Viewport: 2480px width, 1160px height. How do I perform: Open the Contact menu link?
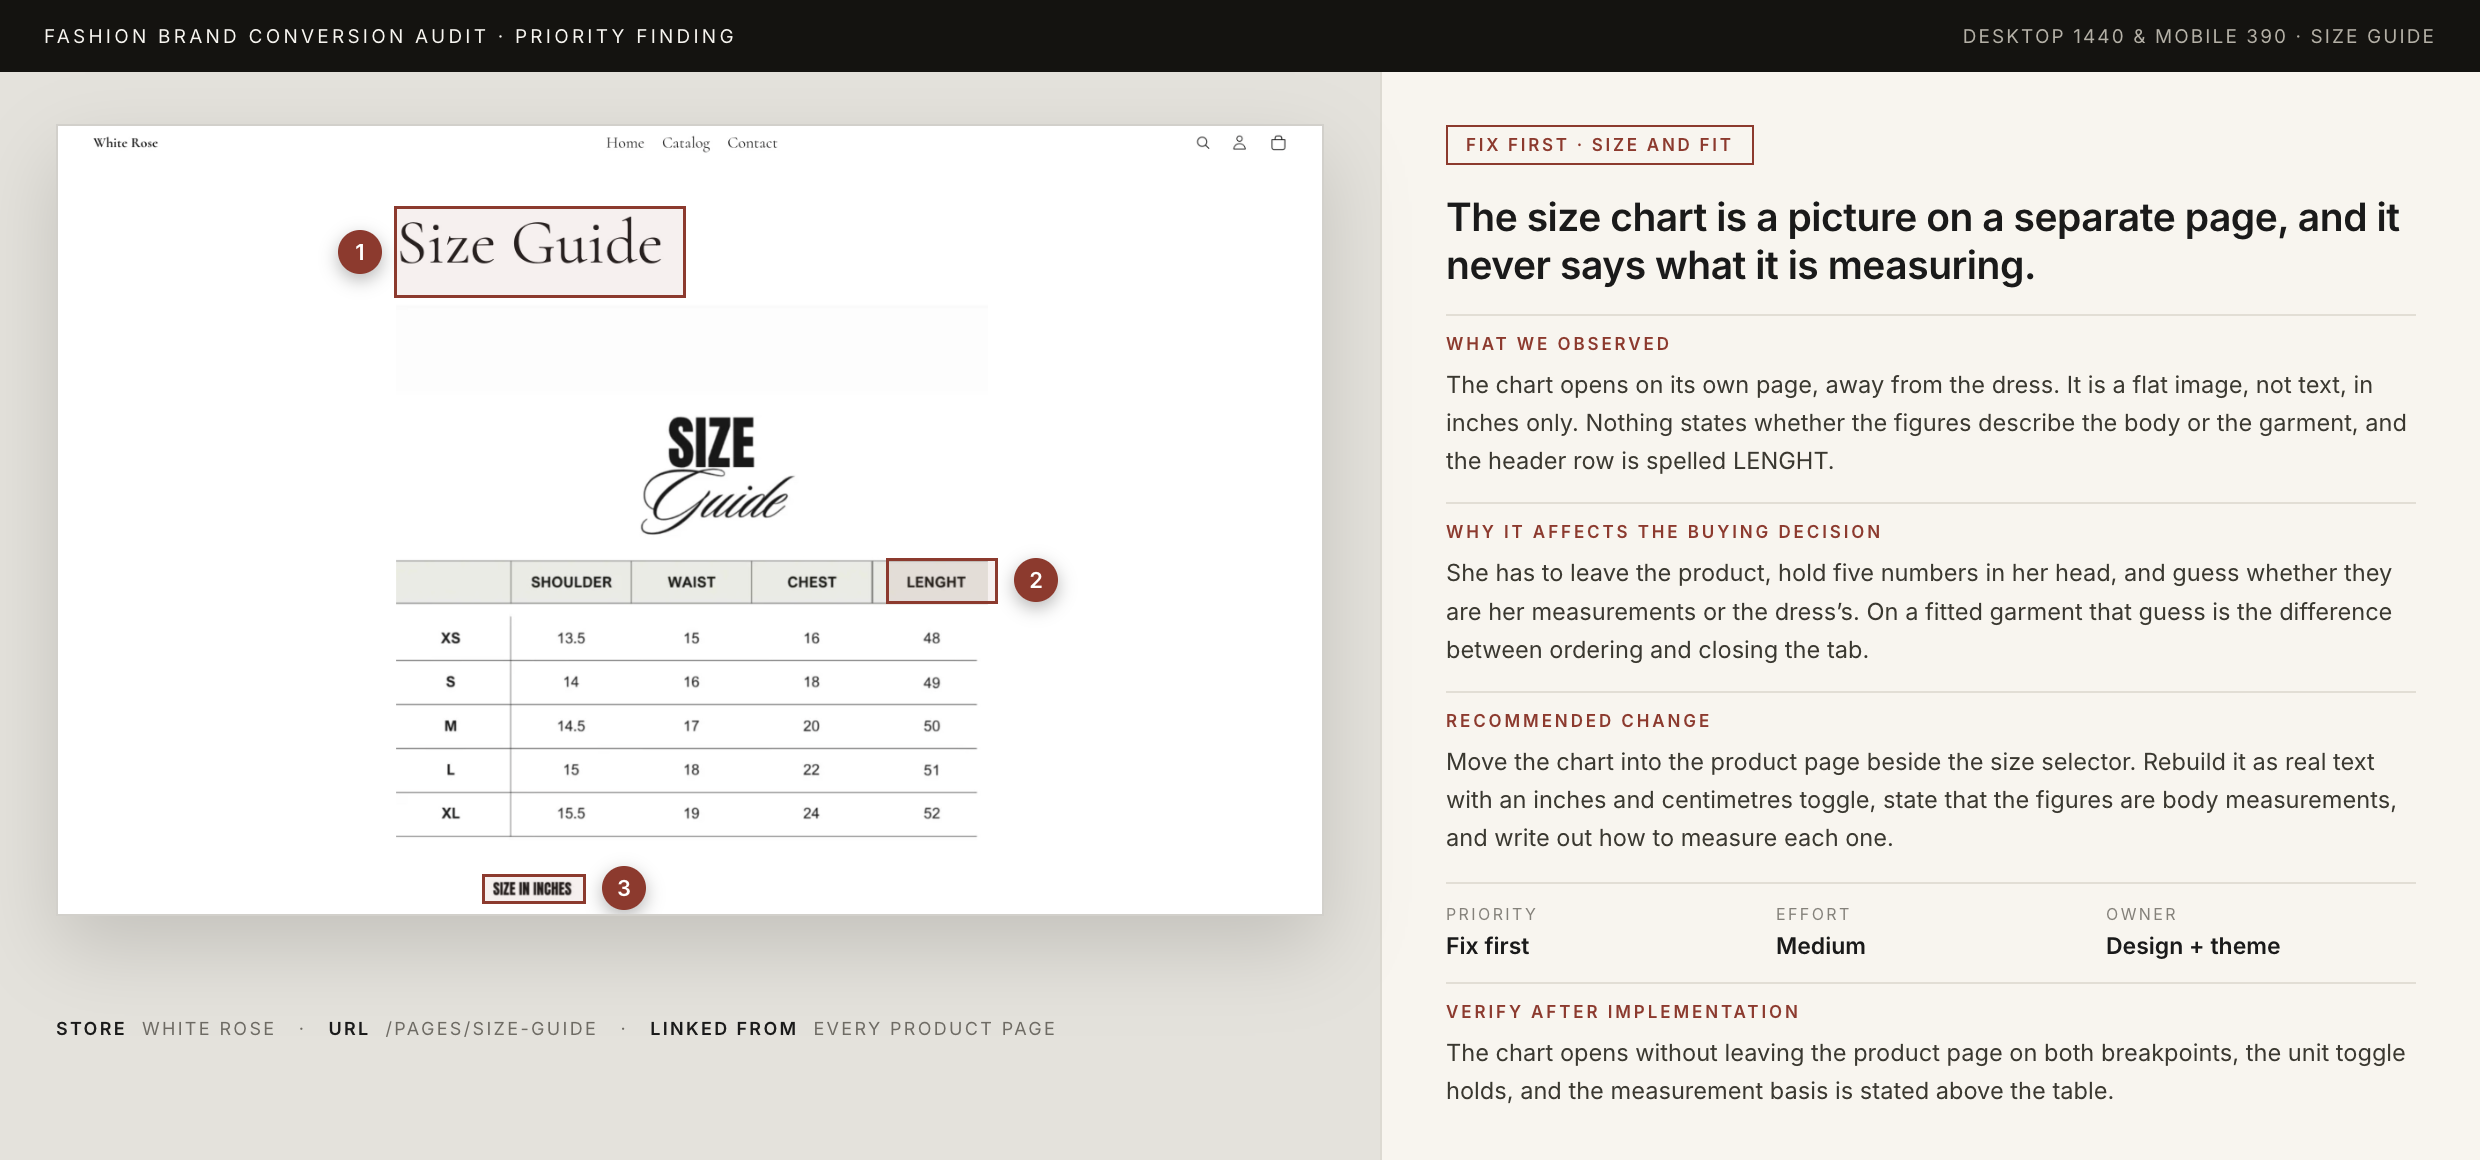[752, 143]
